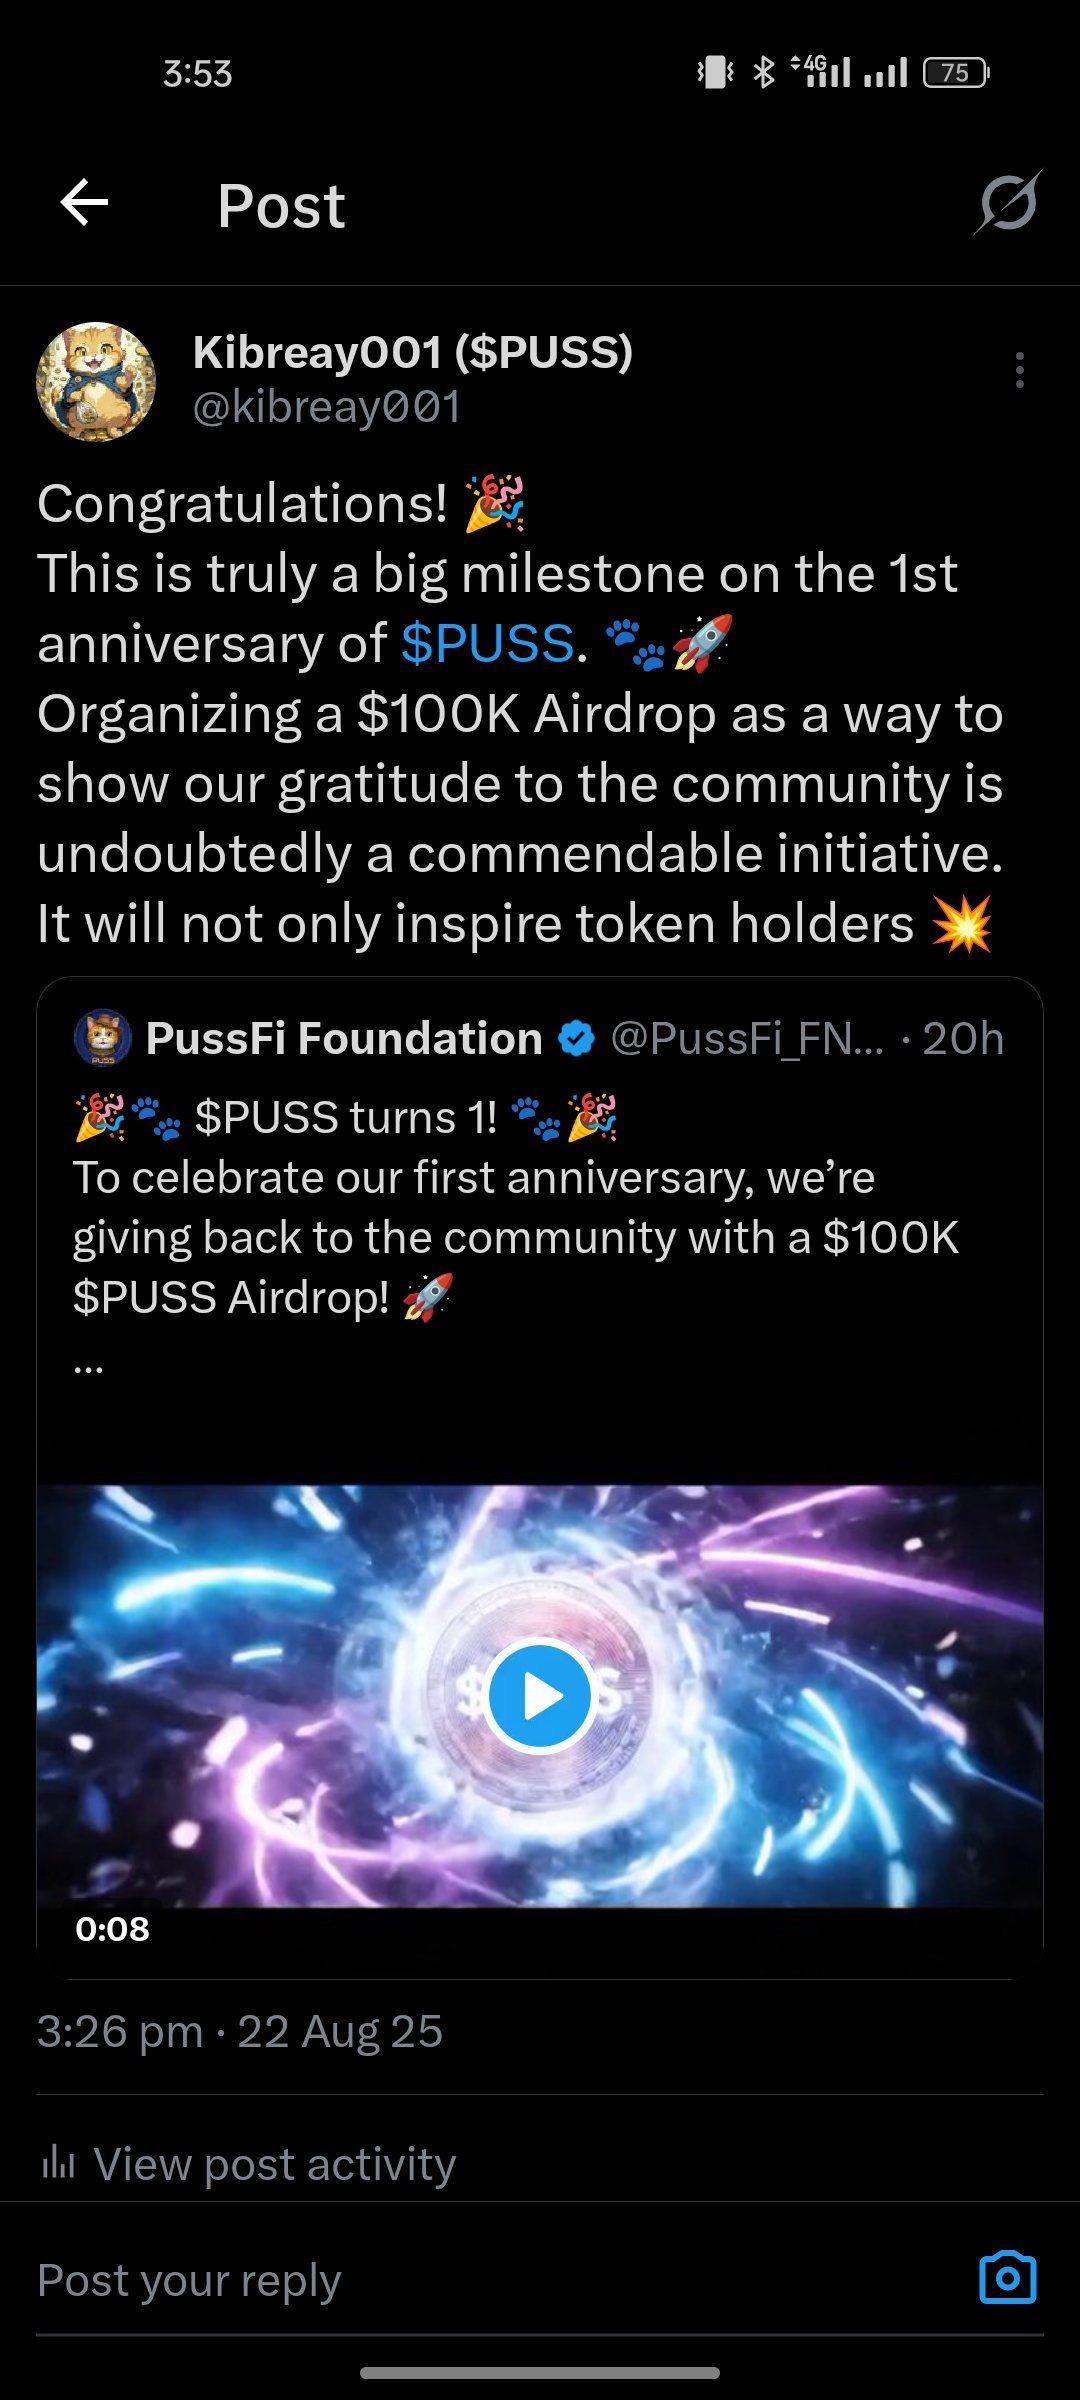
Task: Open the Kibreay001 ($PUSS) display name
Action: [412, 352]
